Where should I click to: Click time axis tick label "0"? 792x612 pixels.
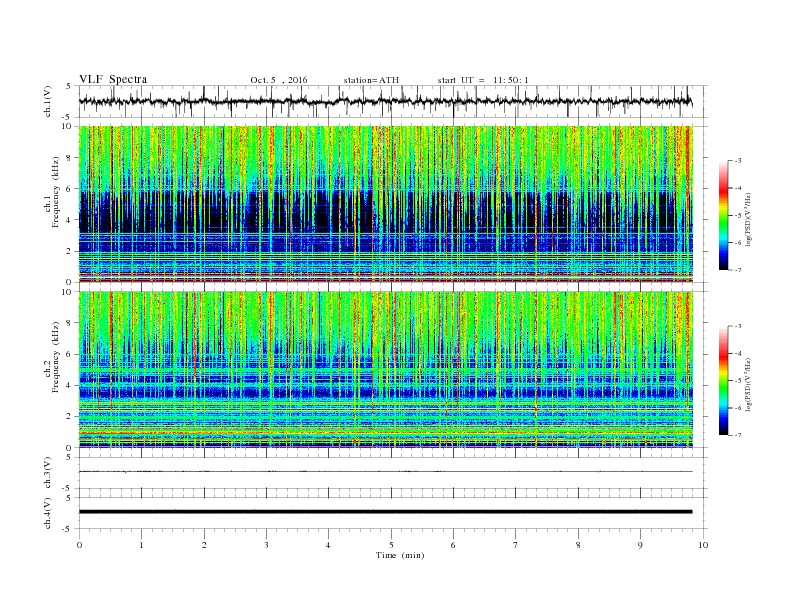[x=79, y=545]
